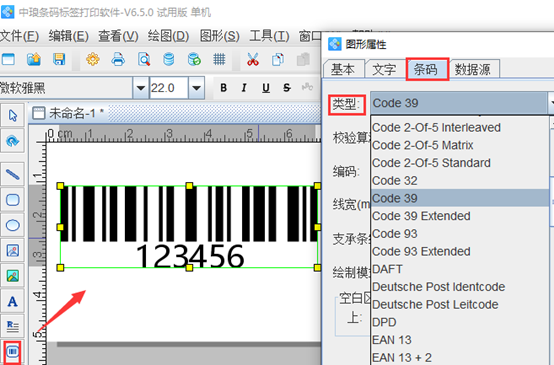Toggle strikethrough text formatting
Screen dimensions: 554x365
pos(287,88)
